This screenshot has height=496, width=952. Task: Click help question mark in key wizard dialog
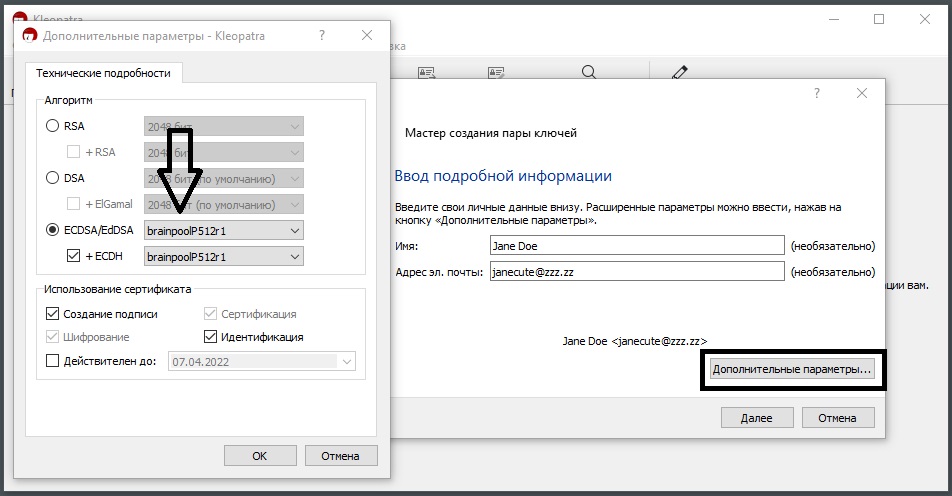[817, 93]
